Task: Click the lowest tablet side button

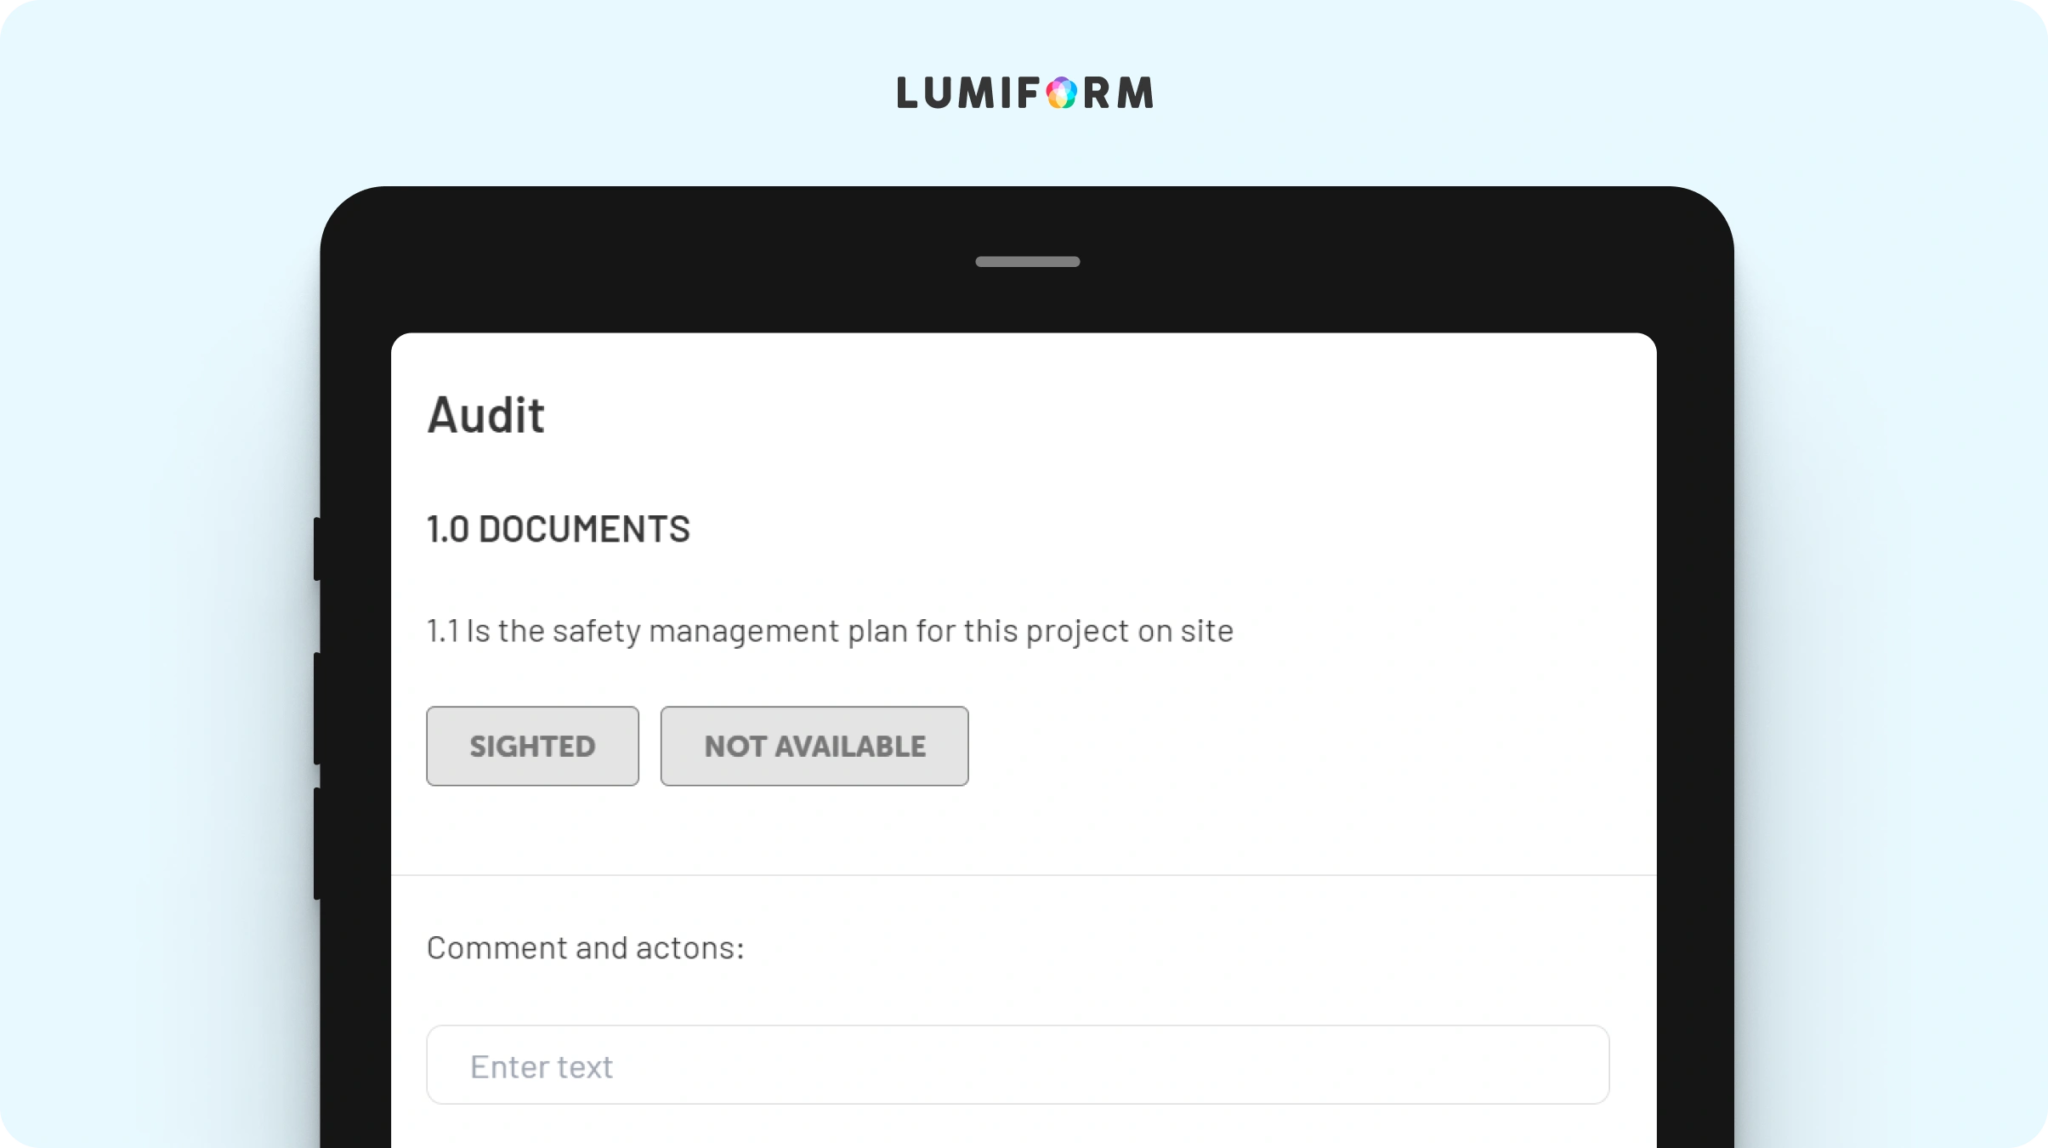Action: click(317, 844)
